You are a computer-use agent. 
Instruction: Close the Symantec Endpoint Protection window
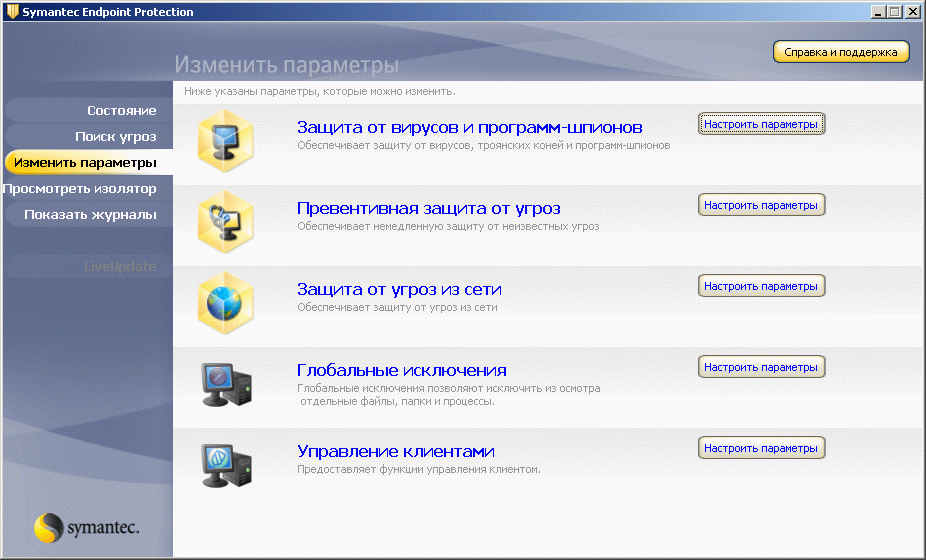point(913,11)
